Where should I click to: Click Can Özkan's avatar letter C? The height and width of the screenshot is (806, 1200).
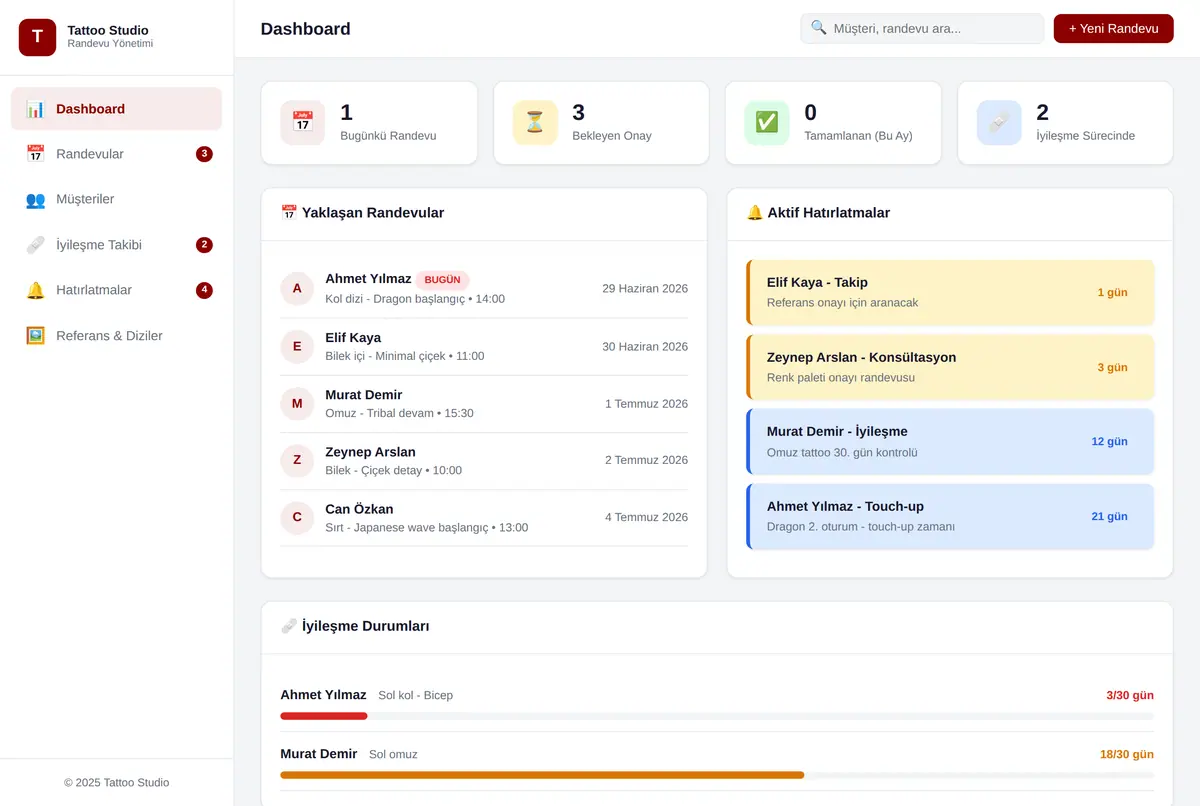(297, 518)
